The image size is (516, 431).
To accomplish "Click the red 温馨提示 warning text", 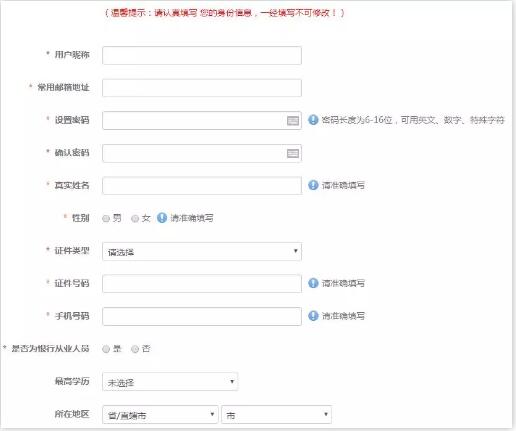I will [224, 13].
